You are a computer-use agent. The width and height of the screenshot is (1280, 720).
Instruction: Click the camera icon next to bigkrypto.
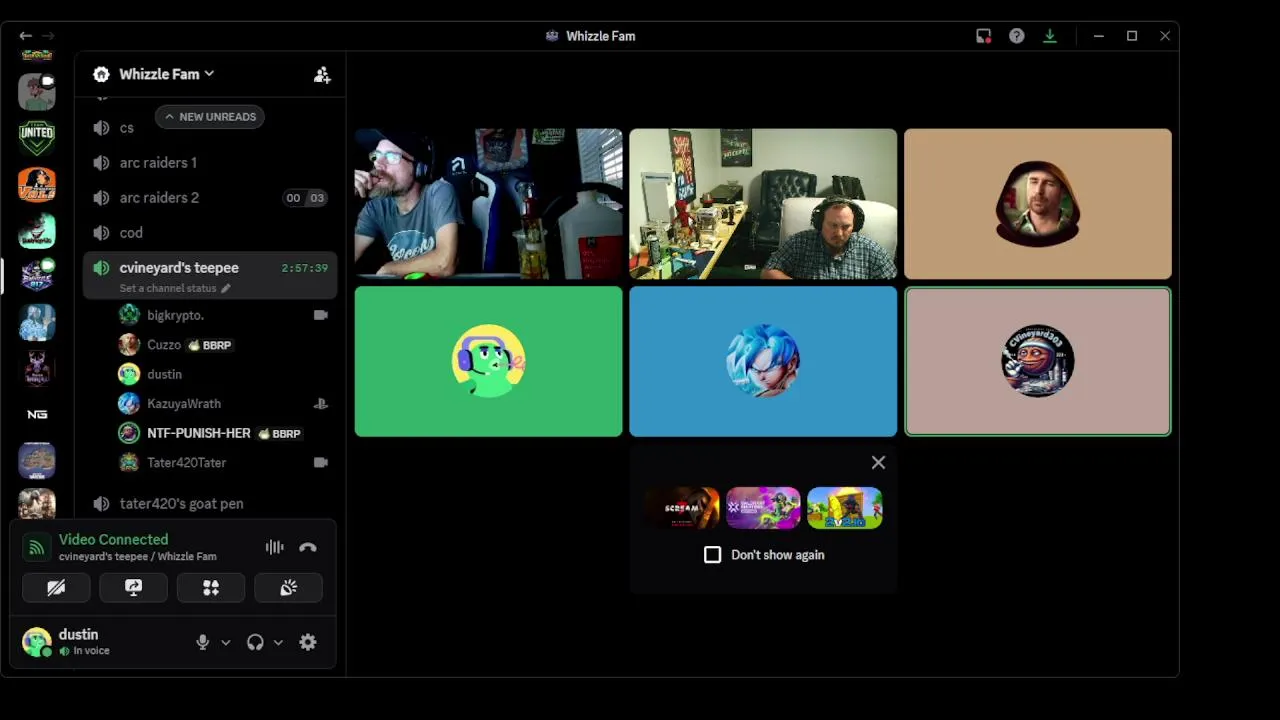point(320,315)
